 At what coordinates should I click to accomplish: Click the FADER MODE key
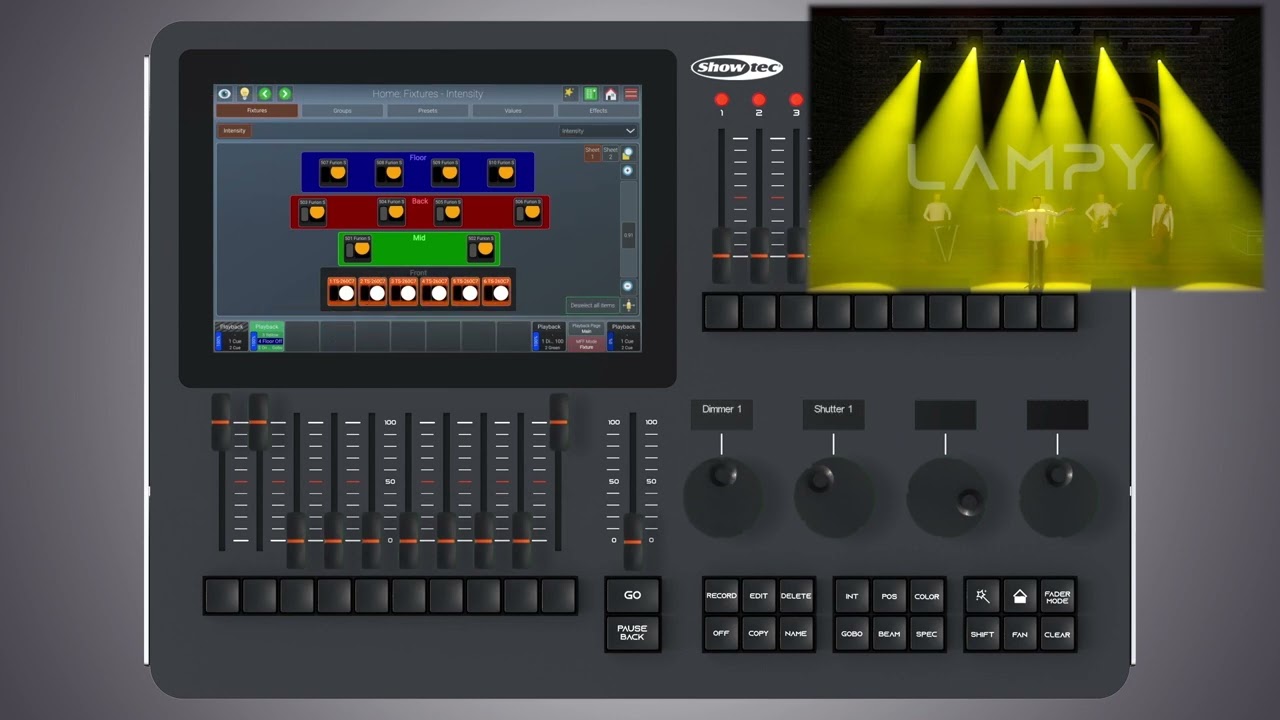pyautogui.click(x=1057, y=597)
